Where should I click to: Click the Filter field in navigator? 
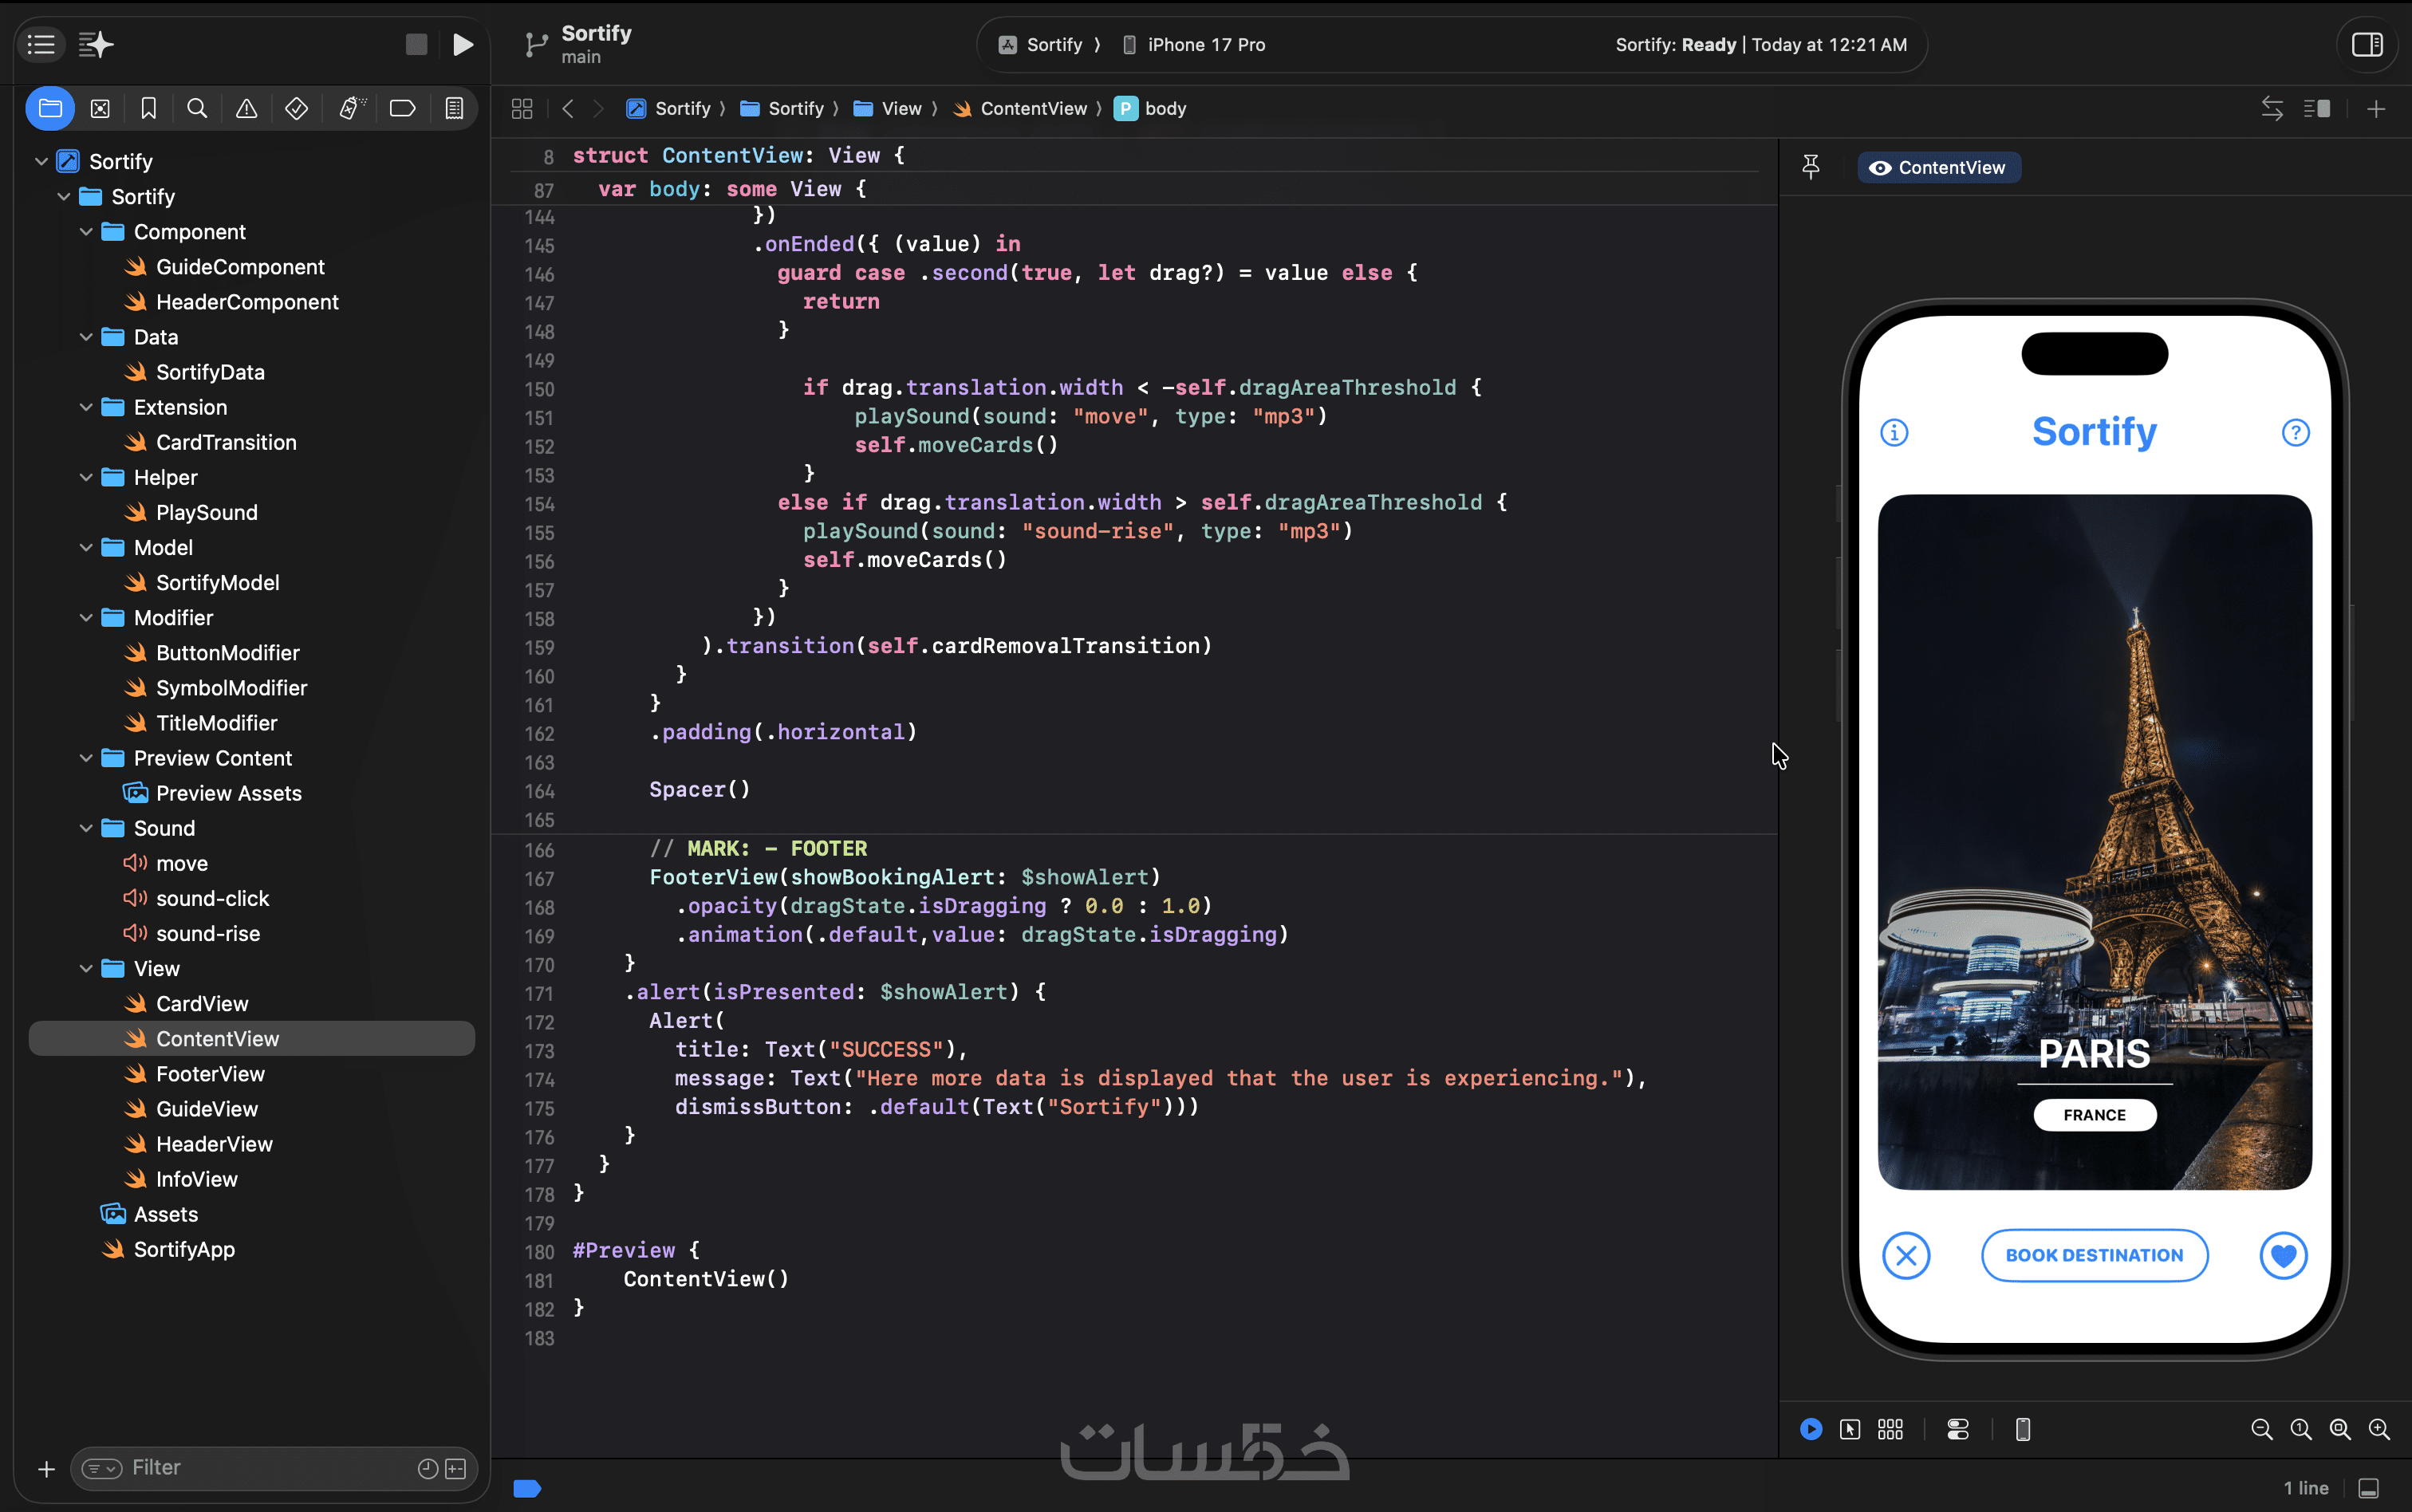coord(260,1467)
